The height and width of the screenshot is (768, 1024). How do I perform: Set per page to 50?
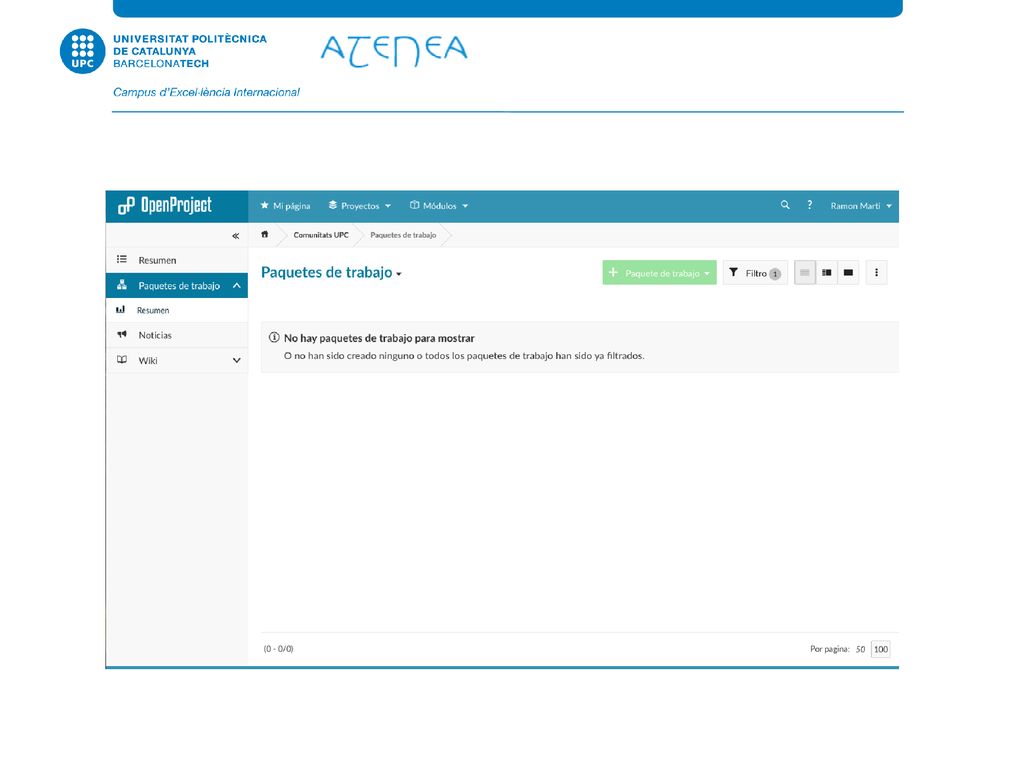pyautogui.click(x=860, y=649)
